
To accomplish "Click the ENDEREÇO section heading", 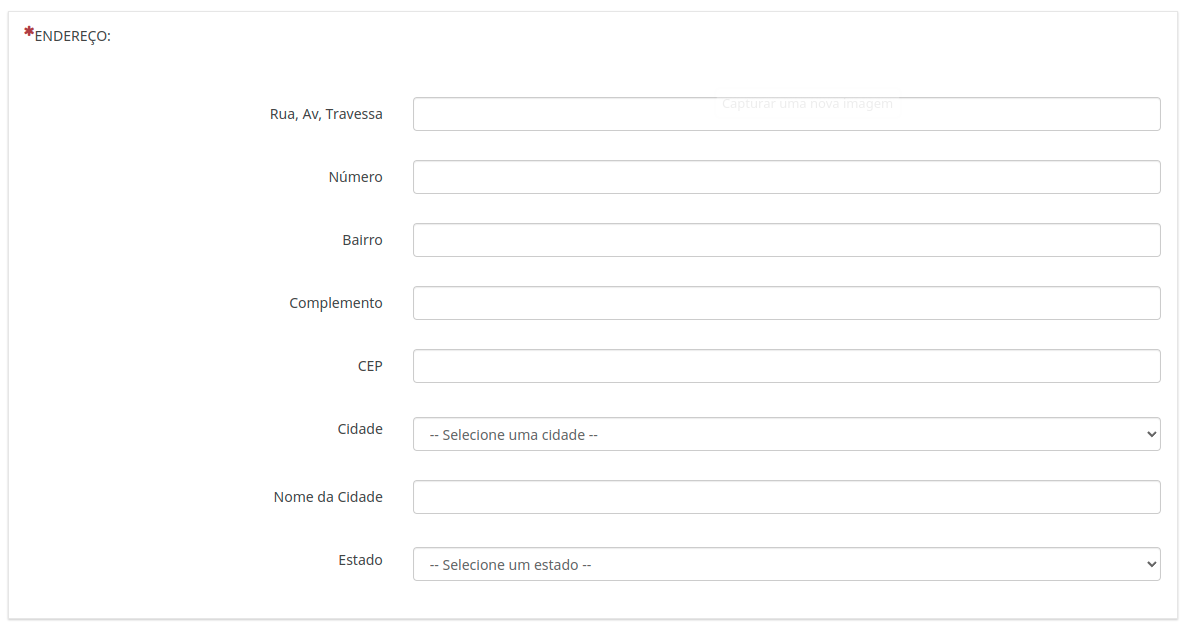I will (x=73, y=37).
